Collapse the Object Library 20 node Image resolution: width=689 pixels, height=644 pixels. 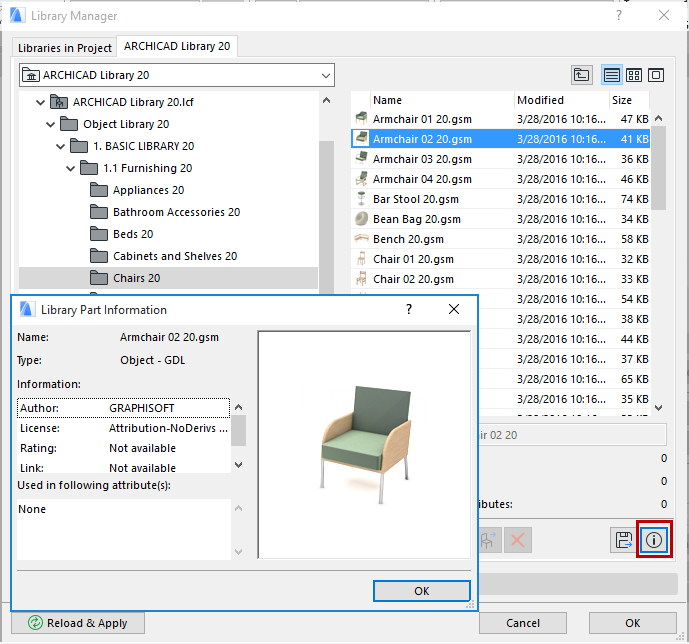(x=51, y=124)
